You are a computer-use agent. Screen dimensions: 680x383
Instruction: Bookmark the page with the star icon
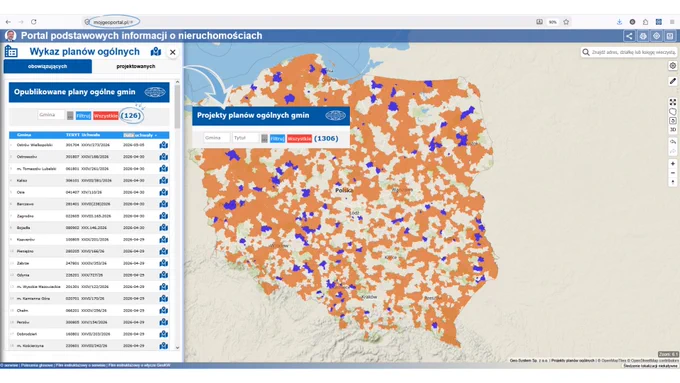pos(566,22)
